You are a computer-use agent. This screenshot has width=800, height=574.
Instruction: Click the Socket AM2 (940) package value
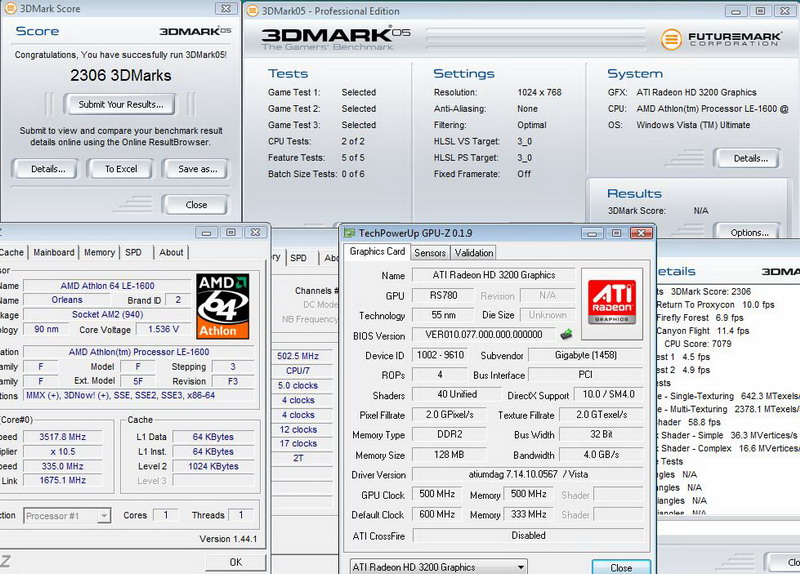click(107, 315)
